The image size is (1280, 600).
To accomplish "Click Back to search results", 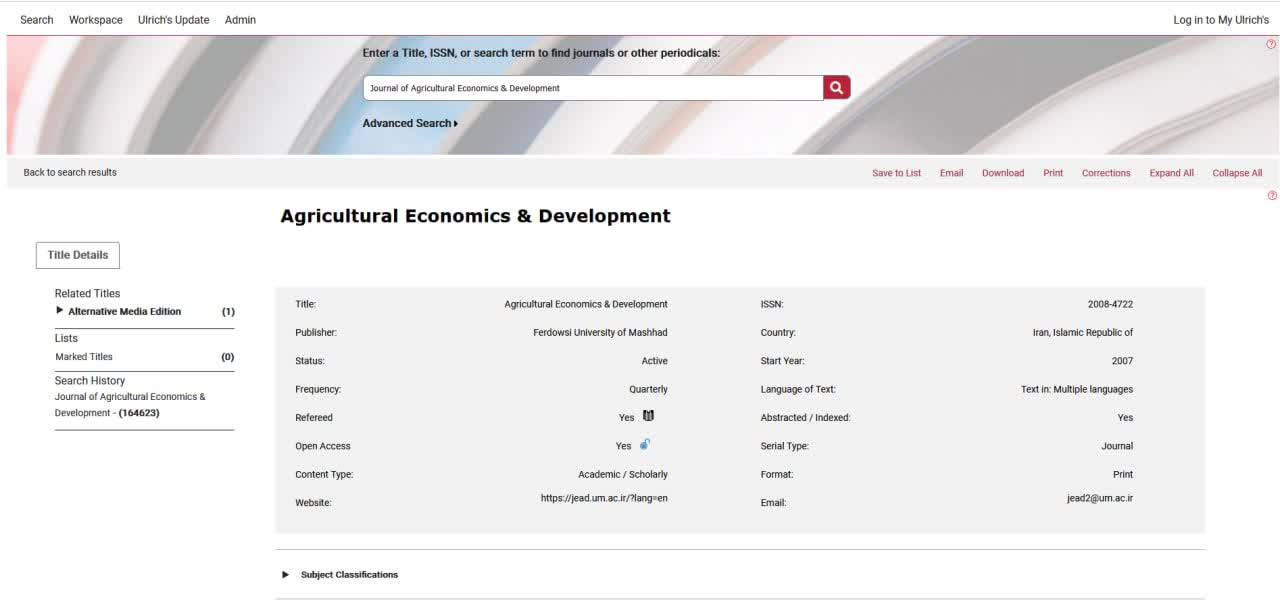I will pyautogui.click(x=70, y=172).
